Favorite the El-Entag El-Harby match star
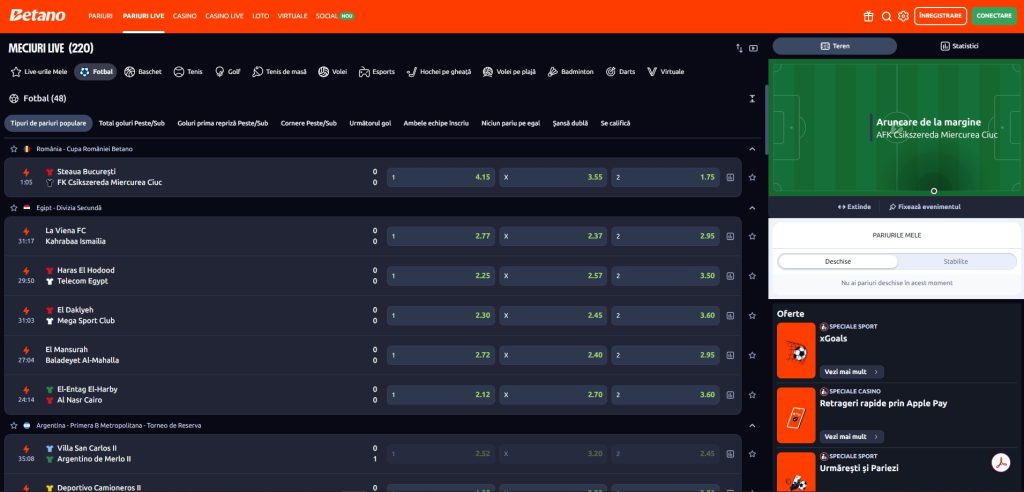The height and width of the screenshot is (492, 1024). [x=752, y=395]
